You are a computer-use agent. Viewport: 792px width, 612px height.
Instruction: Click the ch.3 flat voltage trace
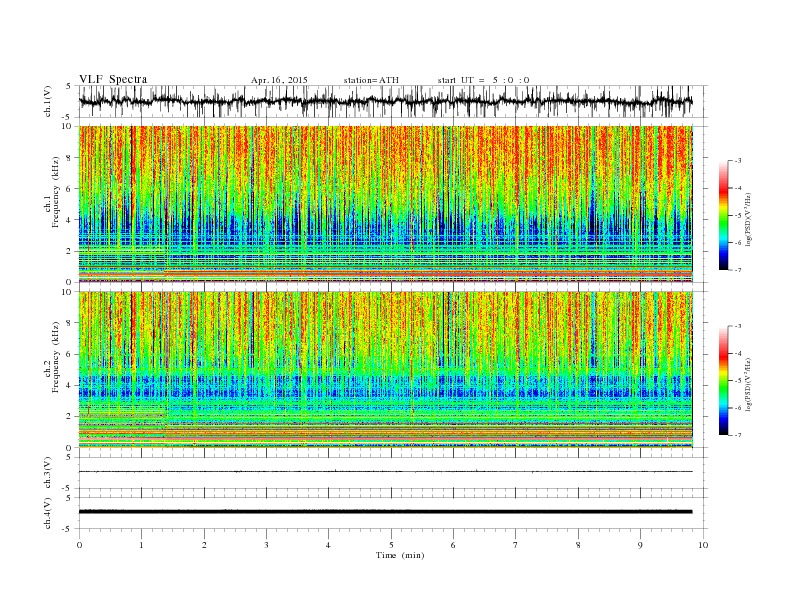coord(386,472)
